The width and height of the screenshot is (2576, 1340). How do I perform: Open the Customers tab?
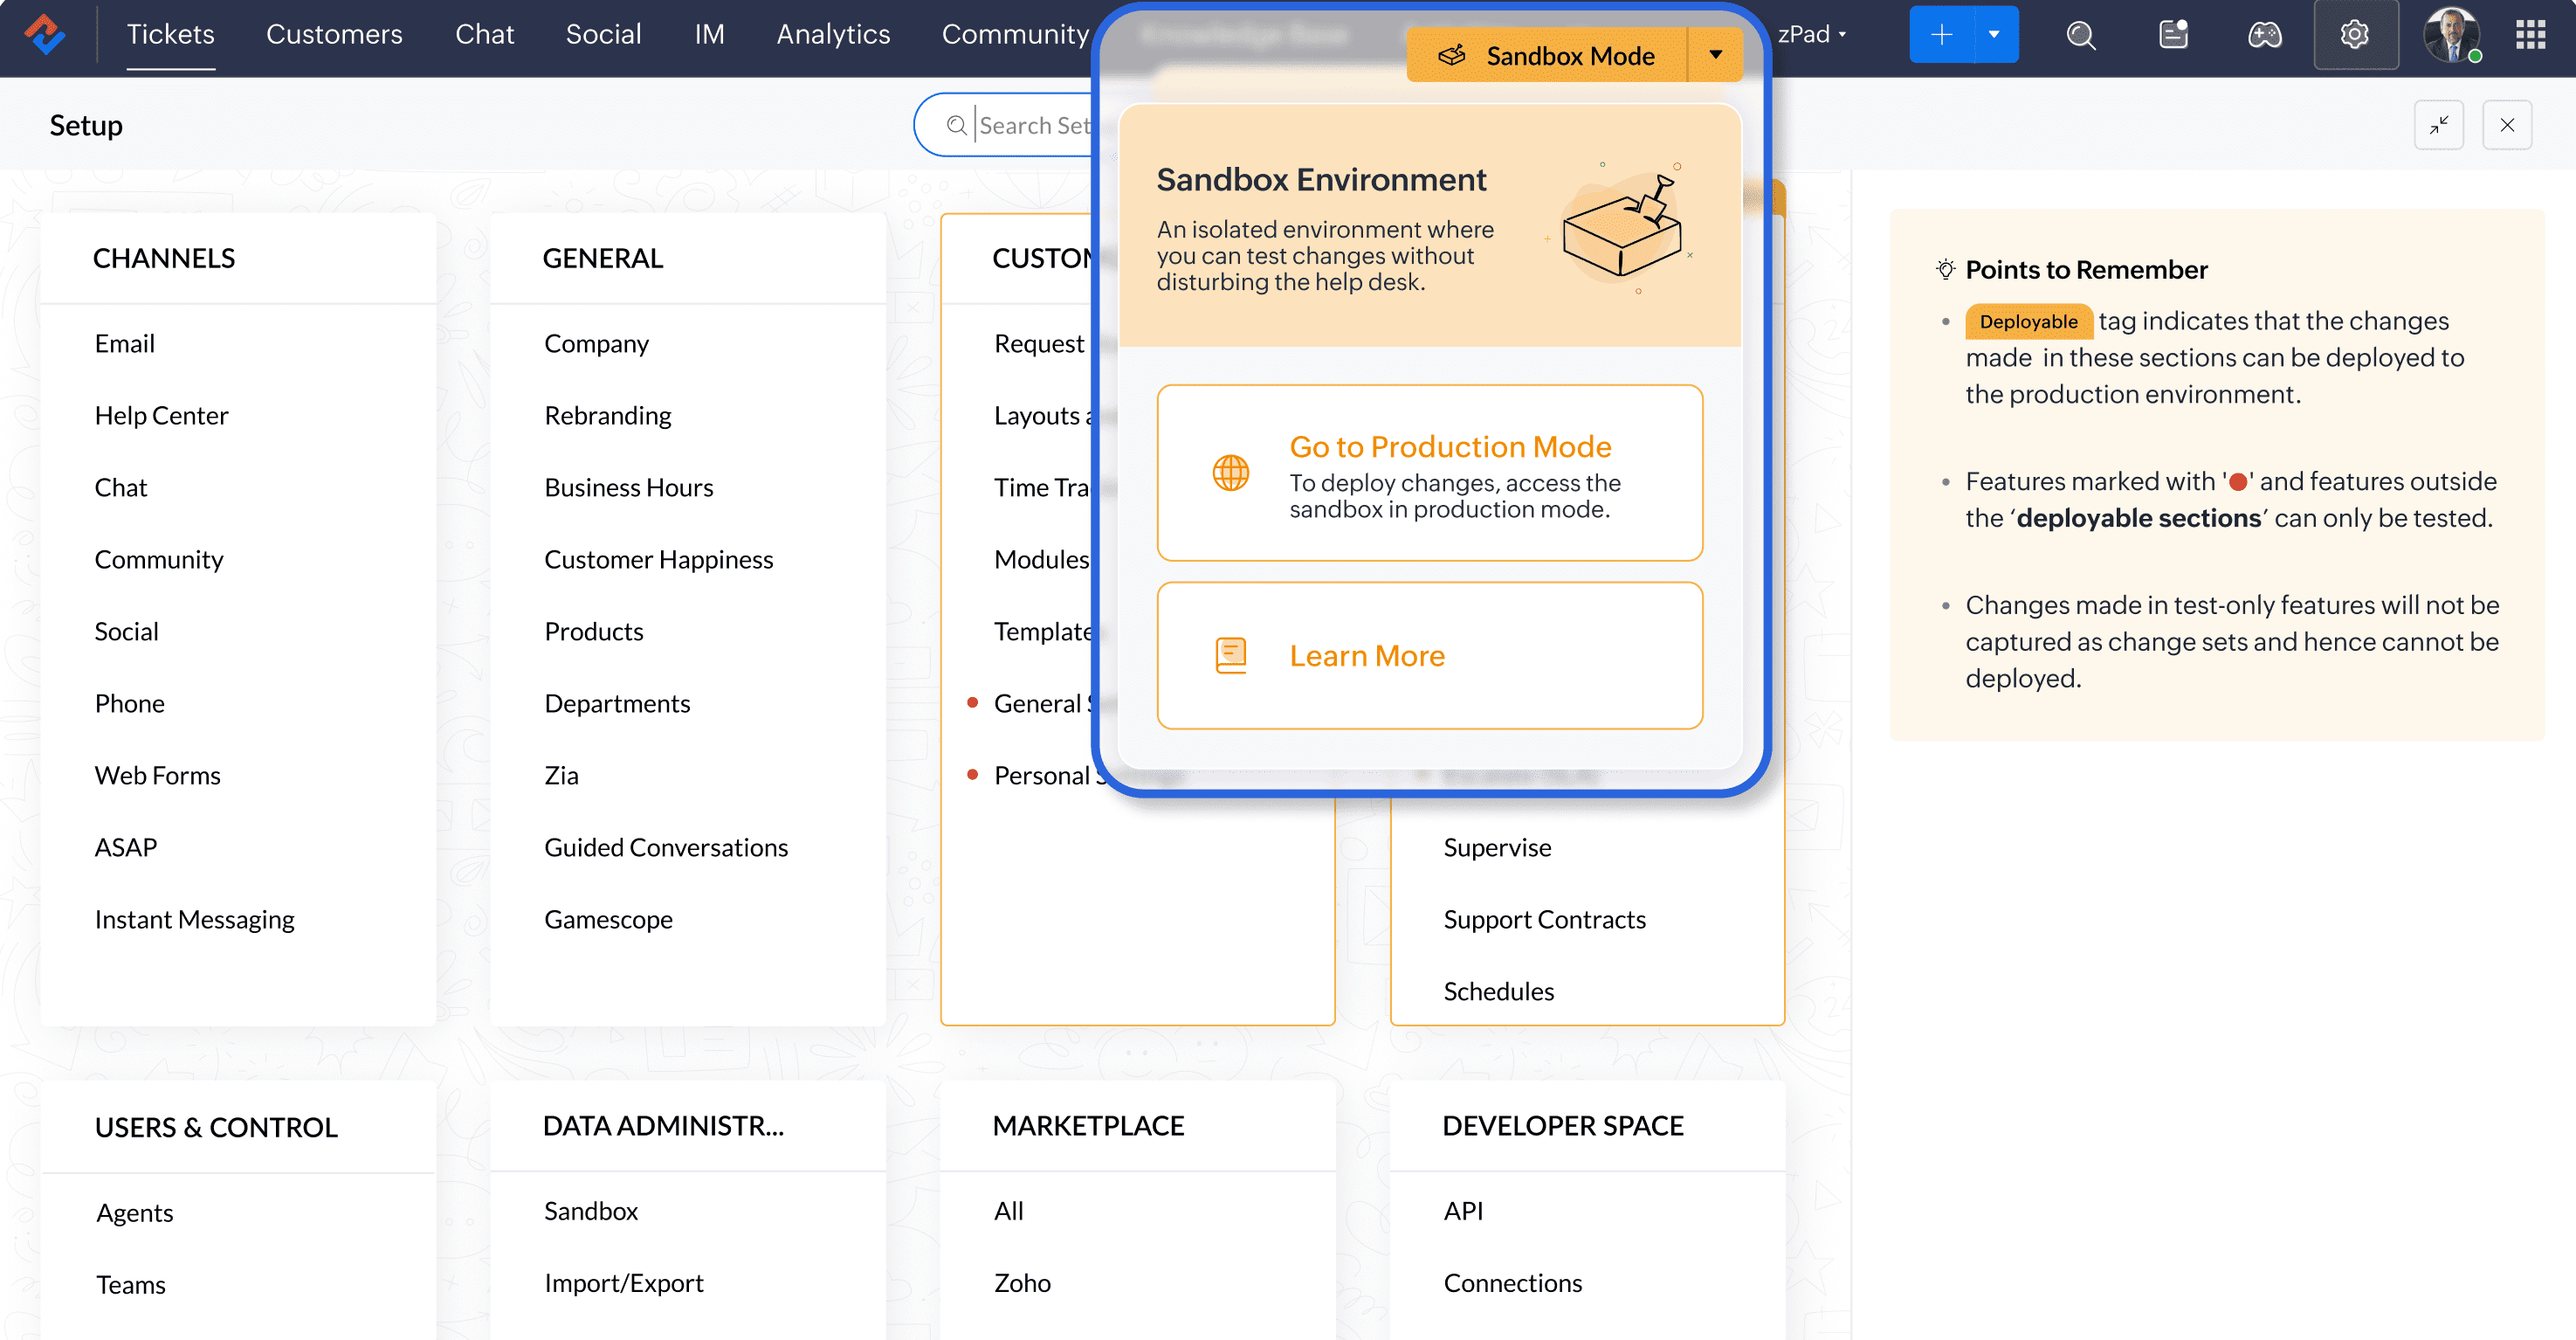334,35
